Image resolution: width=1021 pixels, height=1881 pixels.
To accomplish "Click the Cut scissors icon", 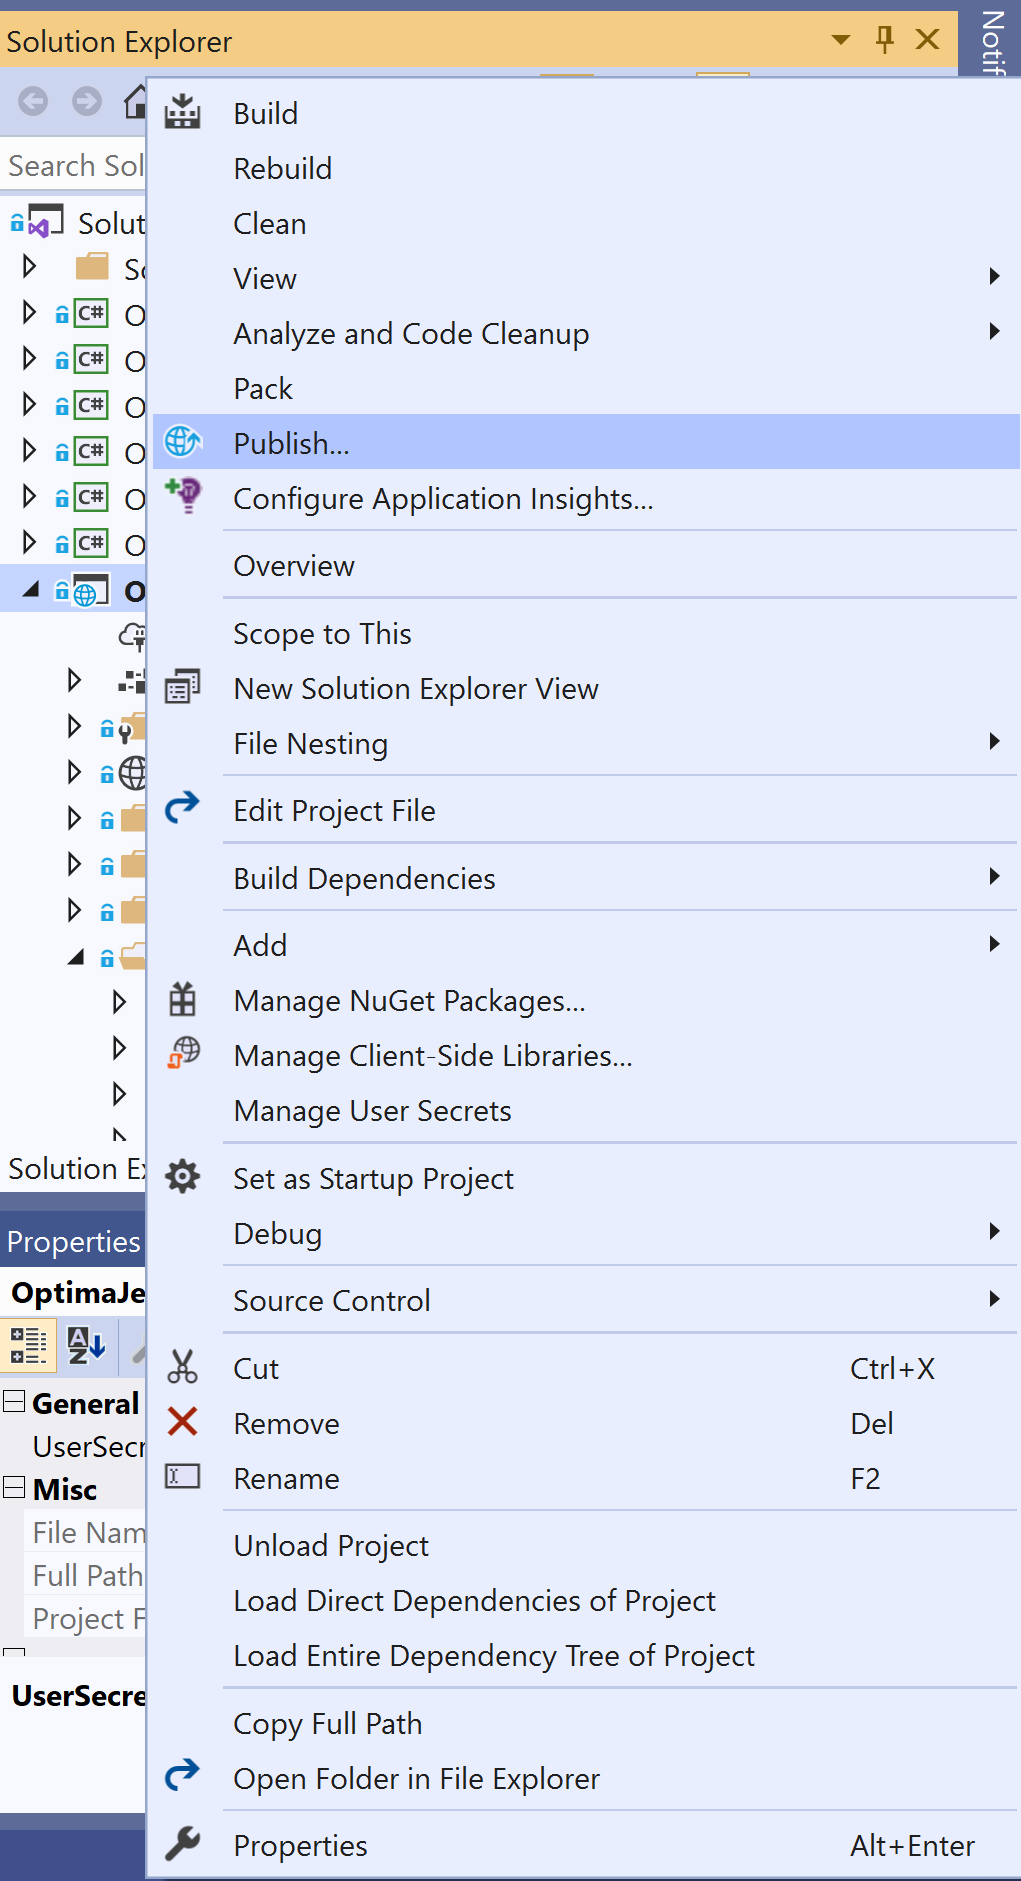I will tap(182, 1366).
